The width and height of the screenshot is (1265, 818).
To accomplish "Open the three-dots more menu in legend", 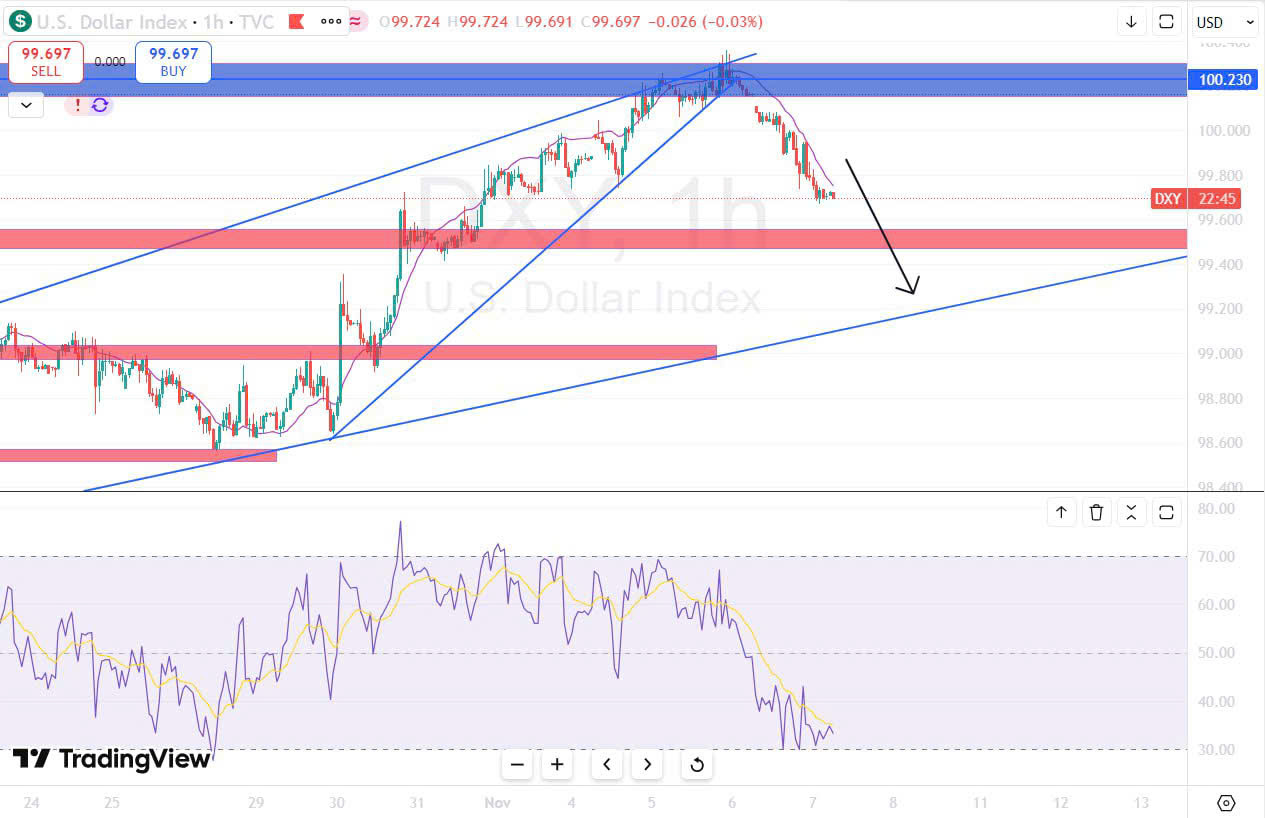I will pyautogui.click(x=331, y=21).
